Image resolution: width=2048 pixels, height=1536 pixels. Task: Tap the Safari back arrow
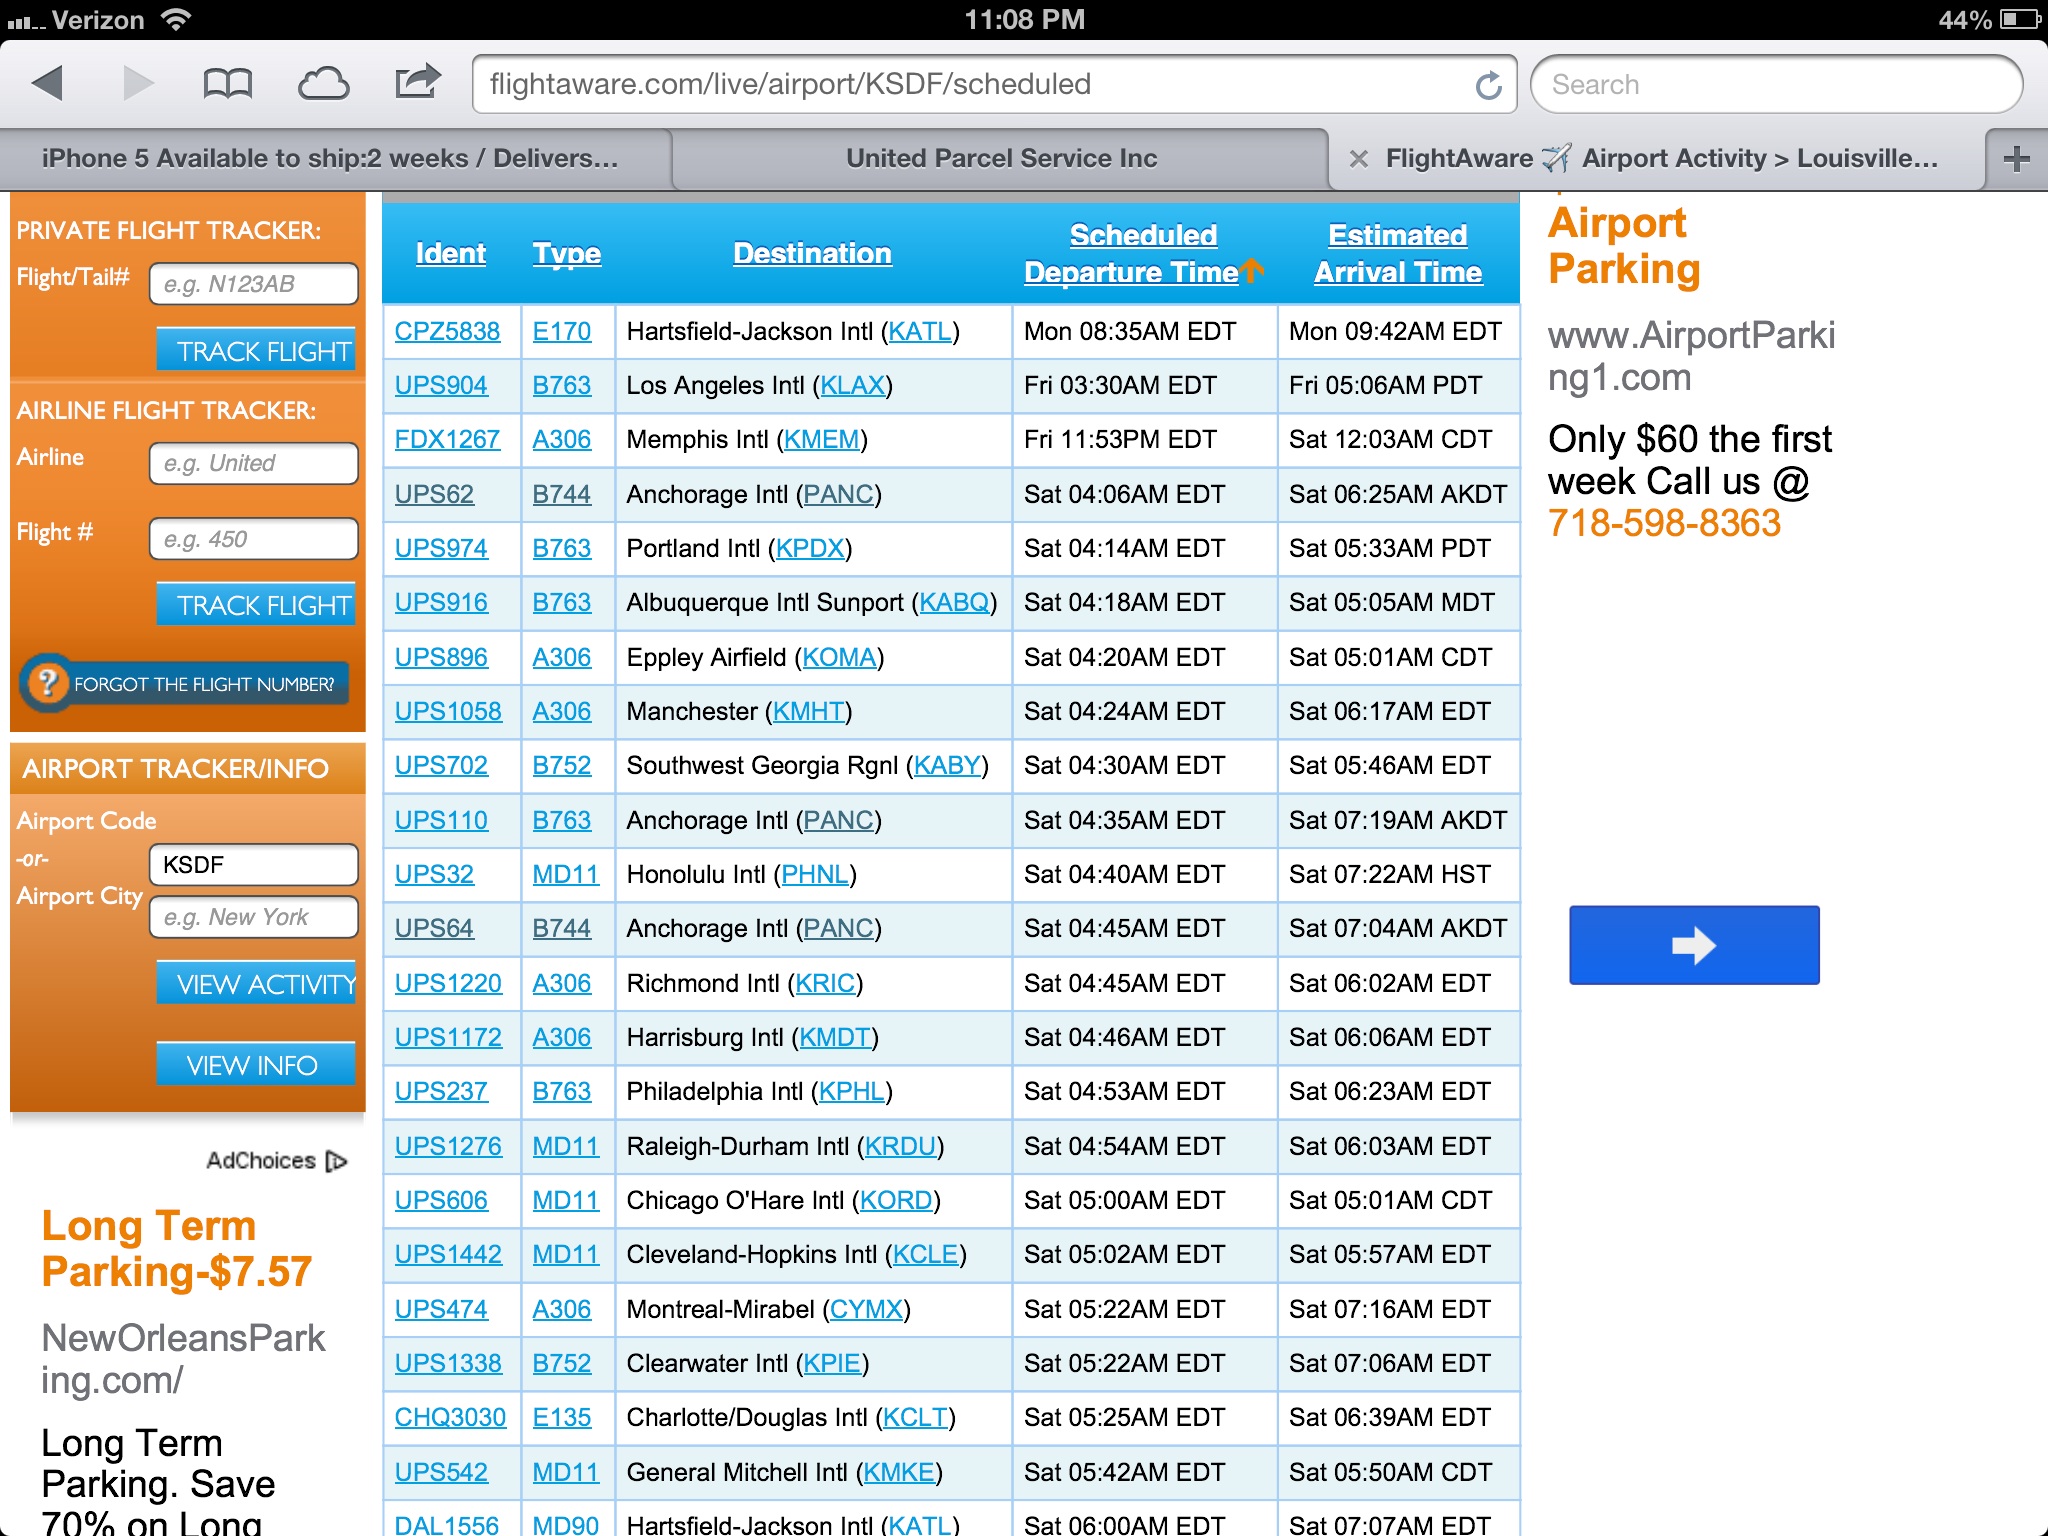pos(47,83)
